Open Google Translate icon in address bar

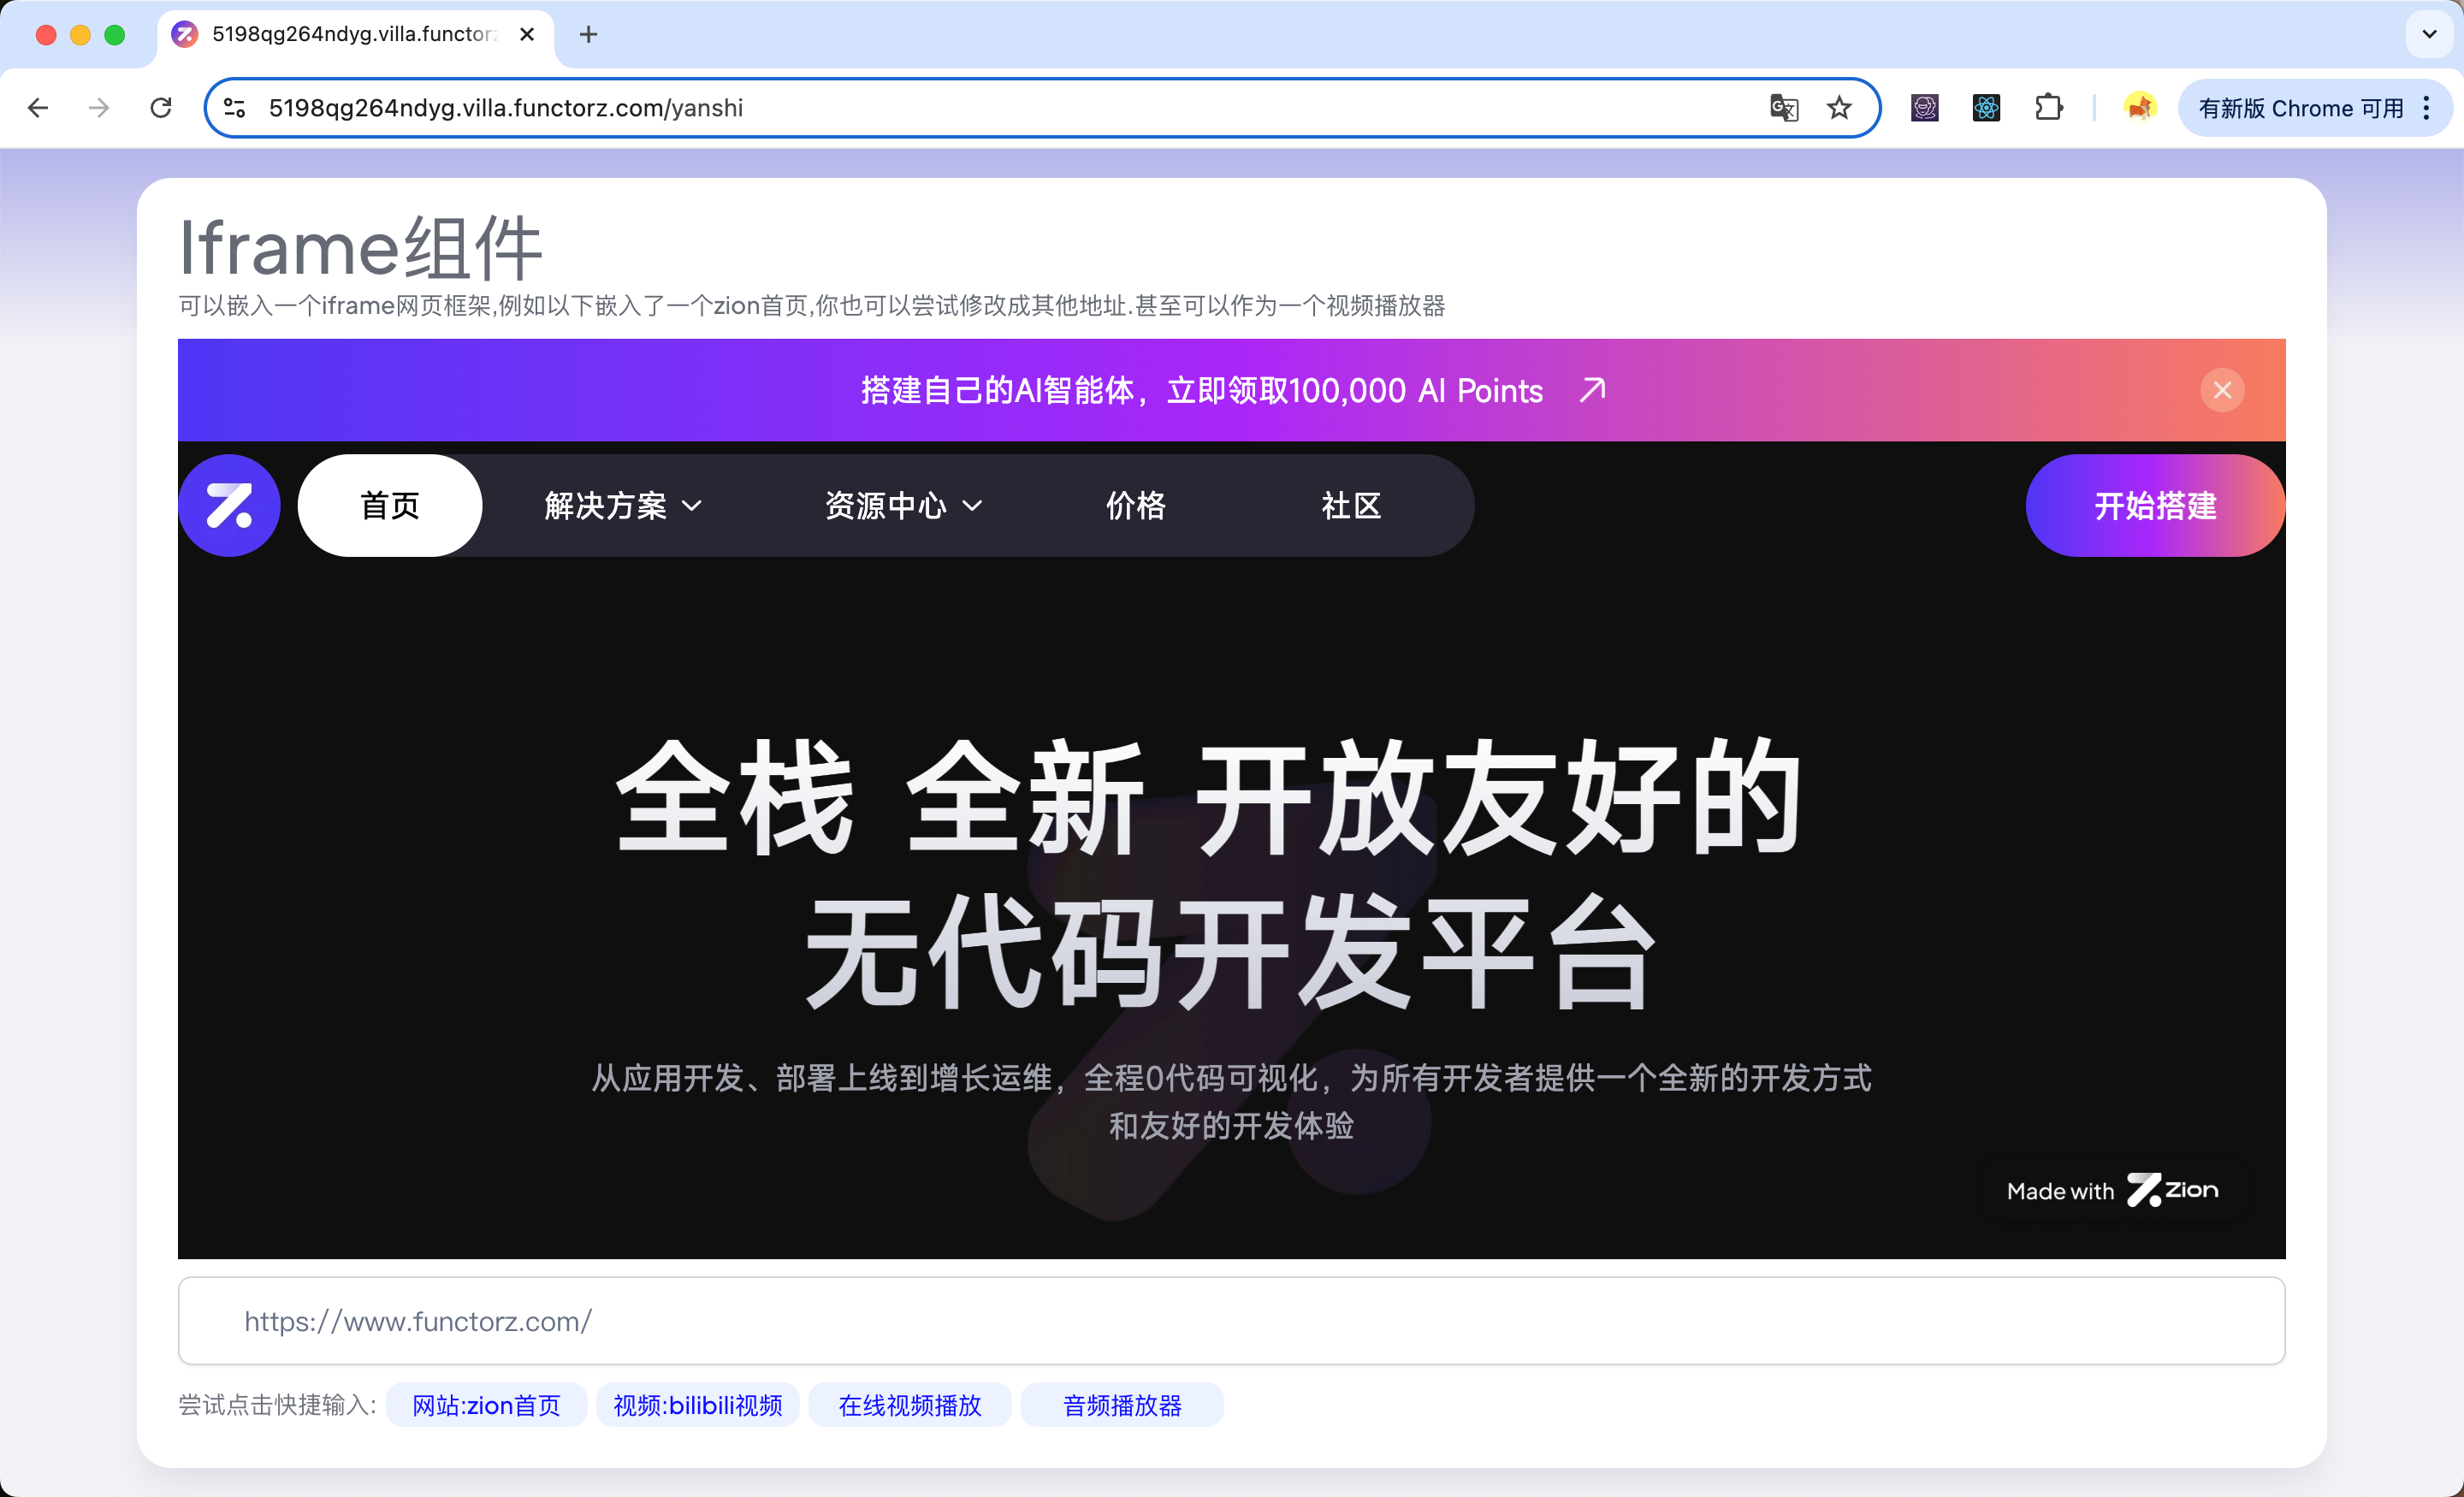(1783, 108)
